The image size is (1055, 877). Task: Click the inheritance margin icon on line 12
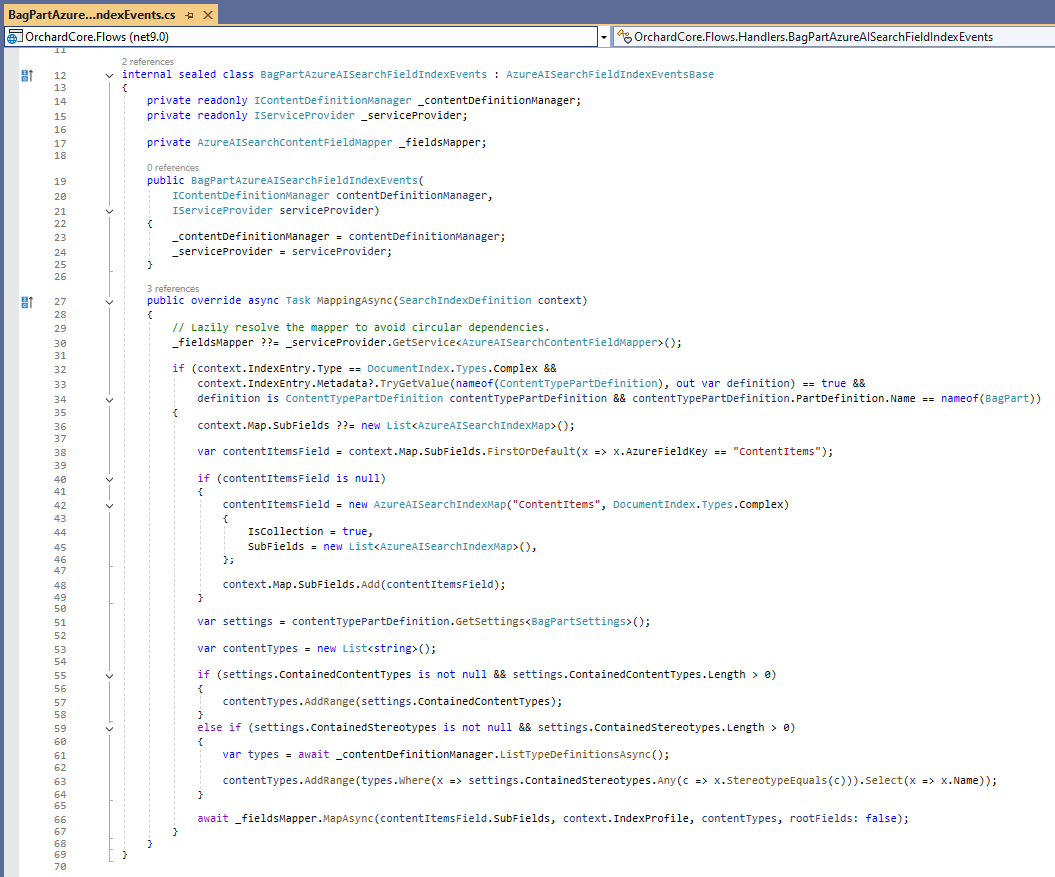click(x=27, y=75)
